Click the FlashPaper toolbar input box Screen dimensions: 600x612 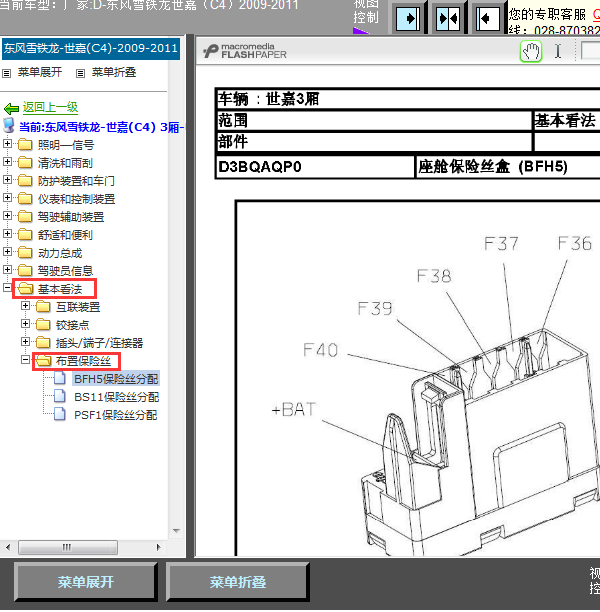[590, 51]
